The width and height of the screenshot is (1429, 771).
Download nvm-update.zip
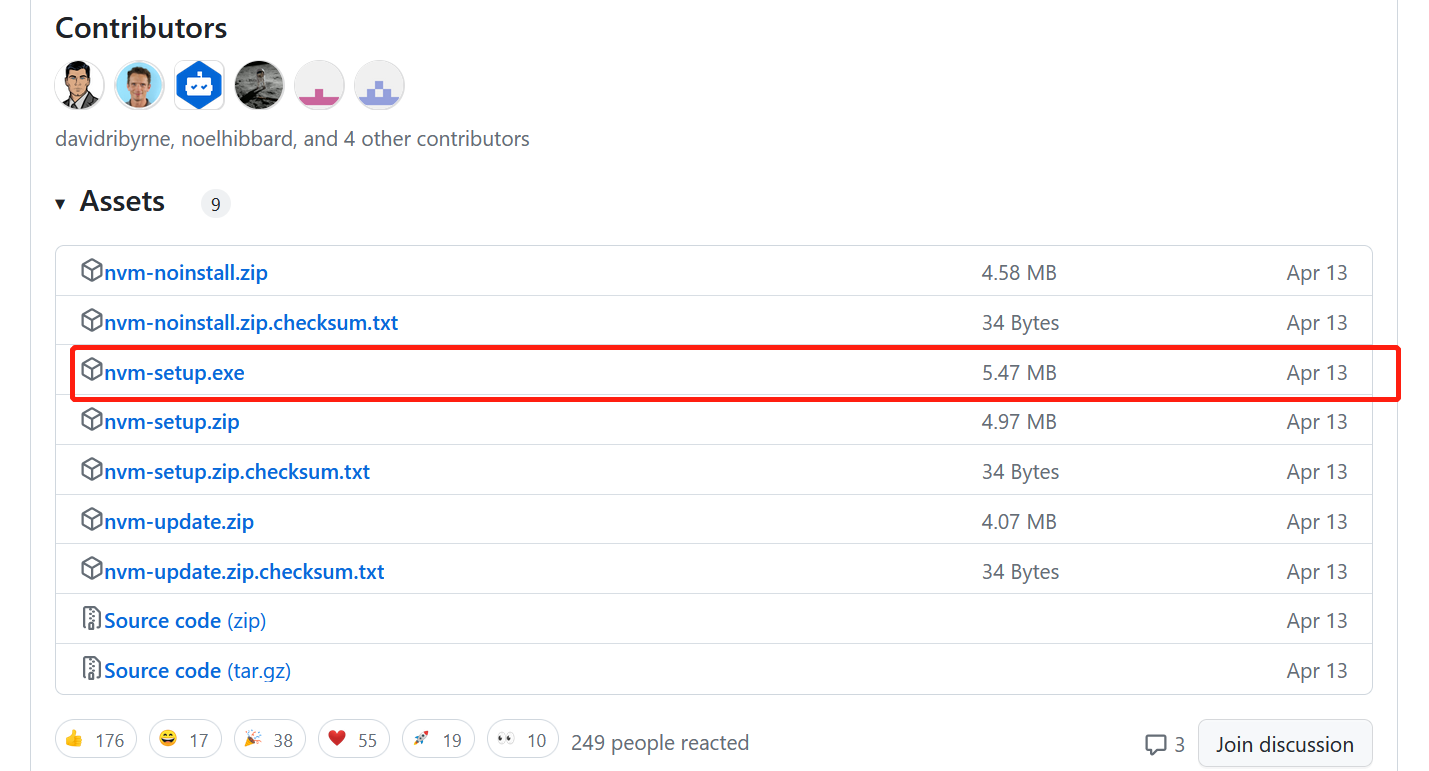(179, 522)
